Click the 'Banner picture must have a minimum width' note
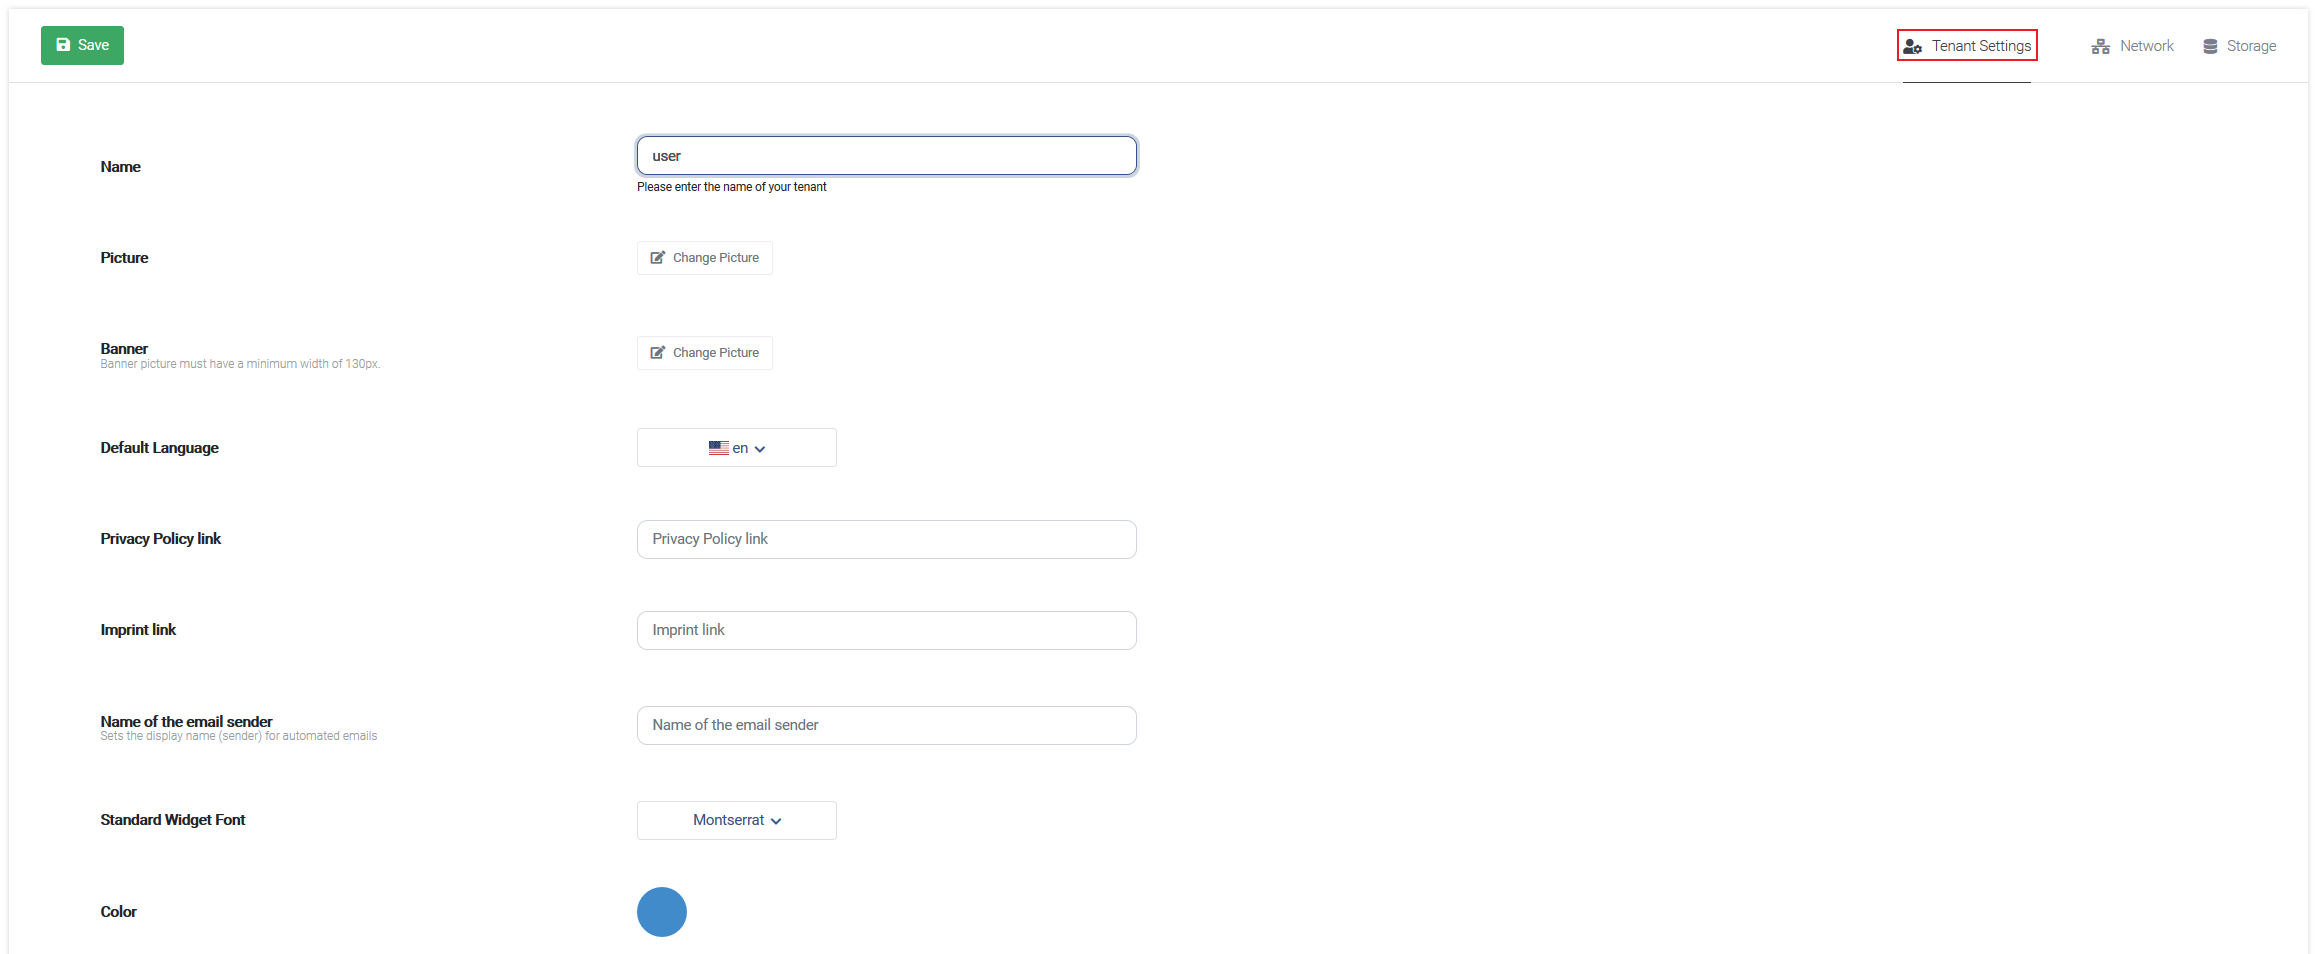The height and width of the screenshot is (954, 2315). 240,364
